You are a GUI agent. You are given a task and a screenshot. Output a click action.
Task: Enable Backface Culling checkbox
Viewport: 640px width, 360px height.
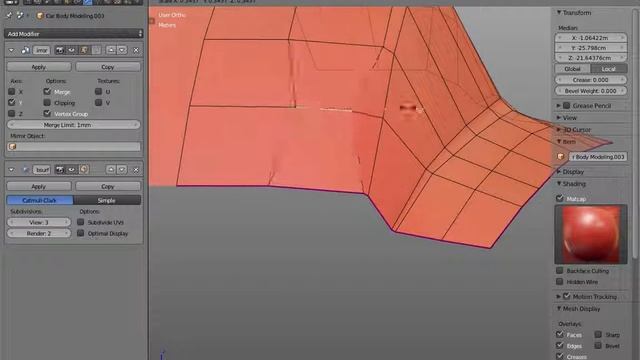tap(560, 271)
